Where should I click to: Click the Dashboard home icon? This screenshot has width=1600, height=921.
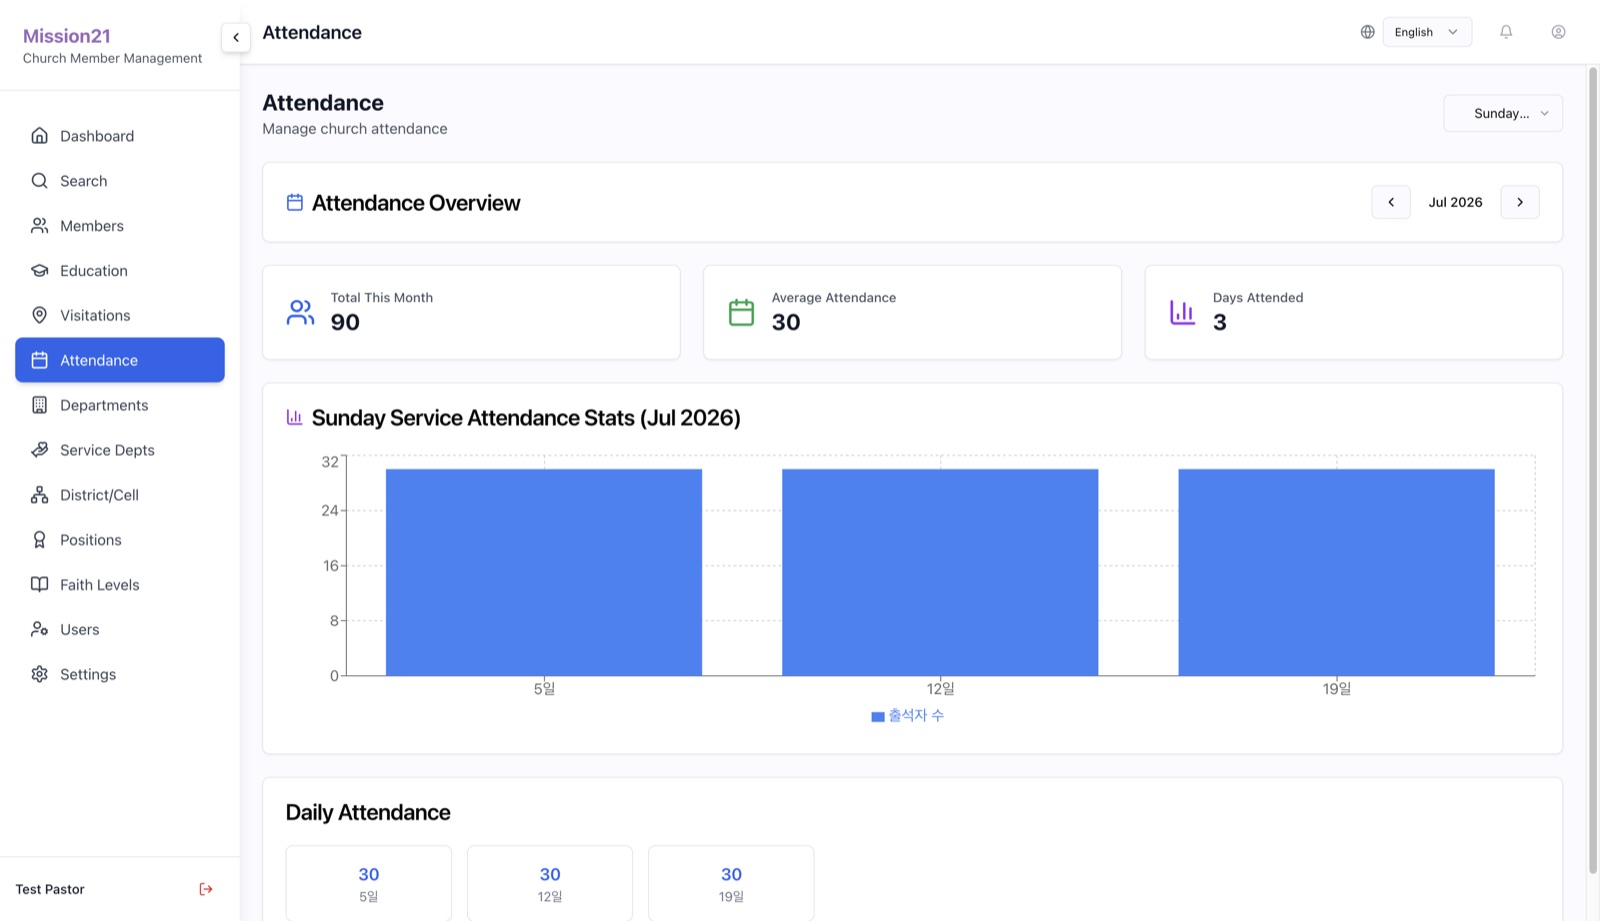(39, 136)
